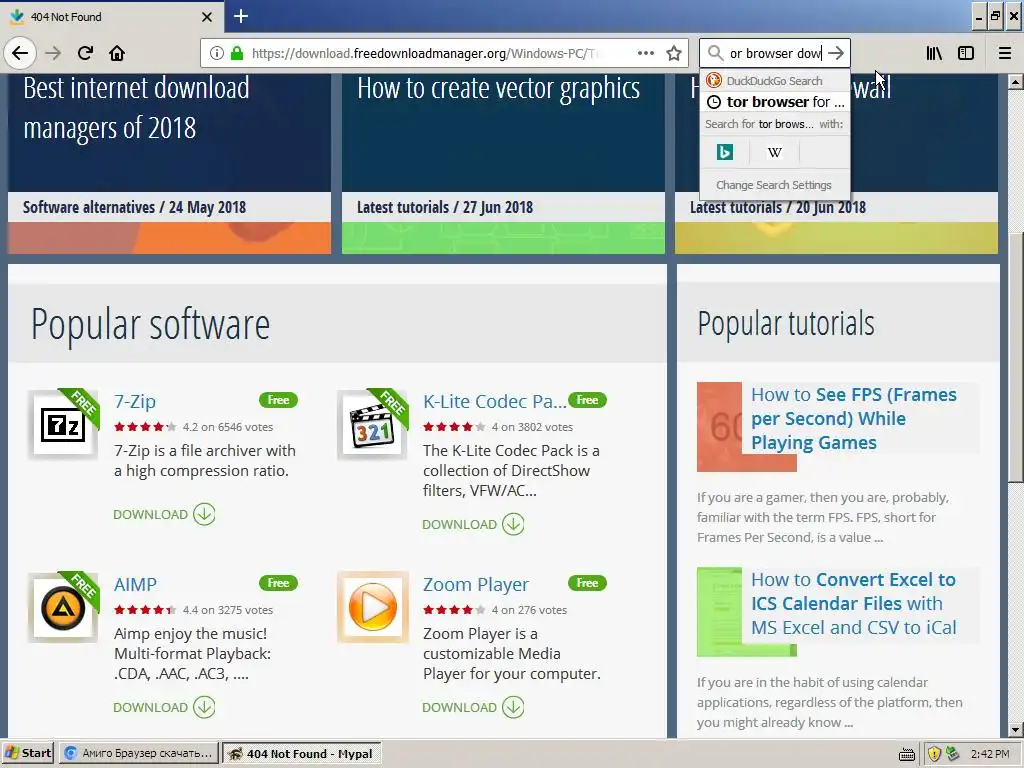This screenshot has height=768, width=1024.
Task: Click the 7-Zip title link
Action: [x=135, y=401]
